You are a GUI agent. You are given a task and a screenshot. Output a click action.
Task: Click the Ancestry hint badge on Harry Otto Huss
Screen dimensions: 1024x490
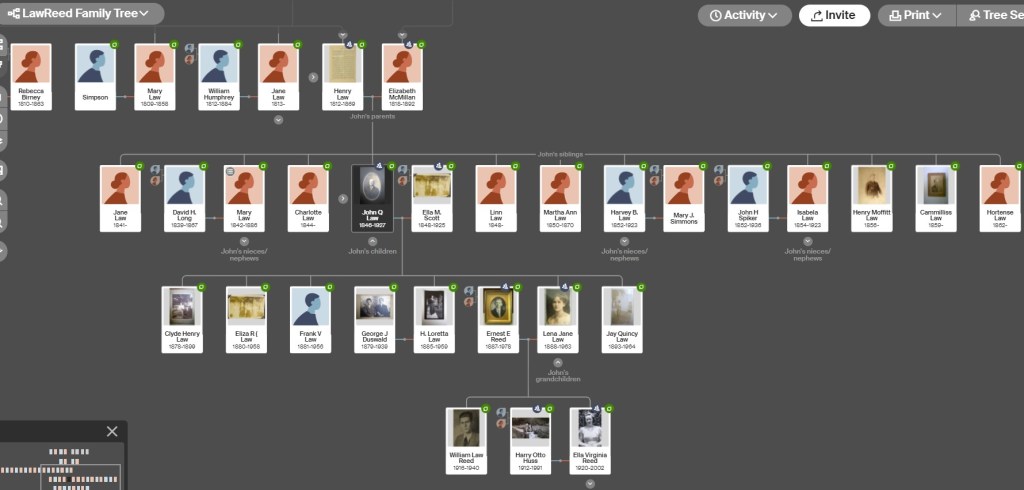[536, 409]
